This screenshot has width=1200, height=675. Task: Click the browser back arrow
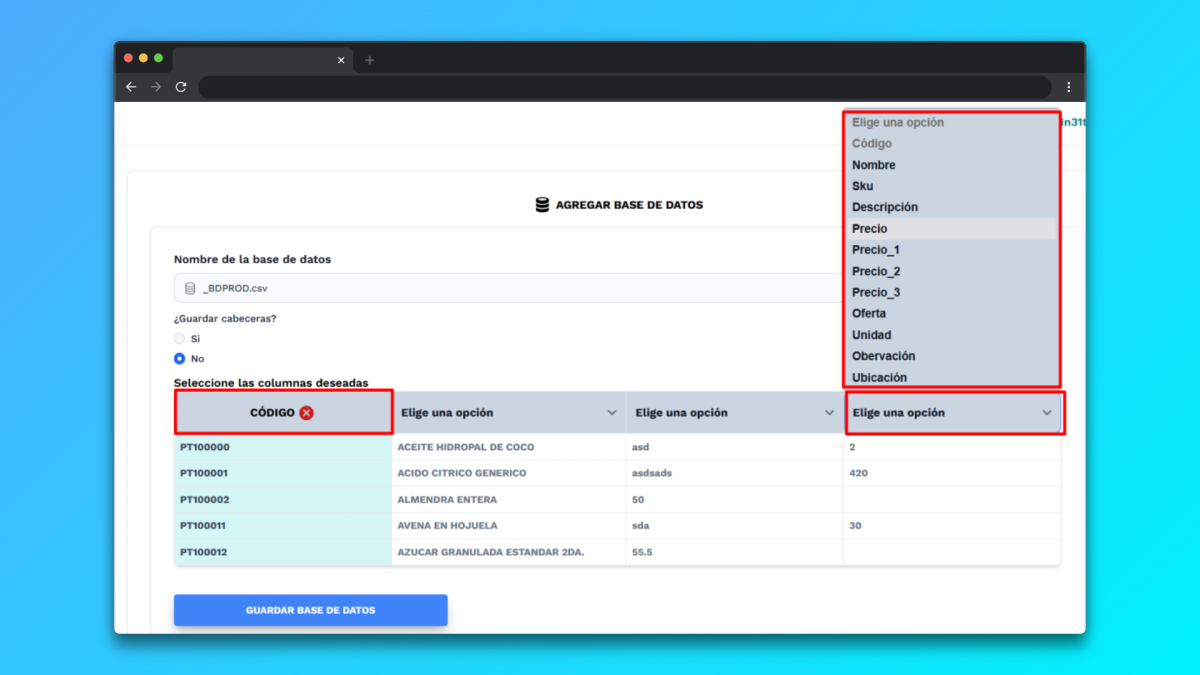point(131,87)
